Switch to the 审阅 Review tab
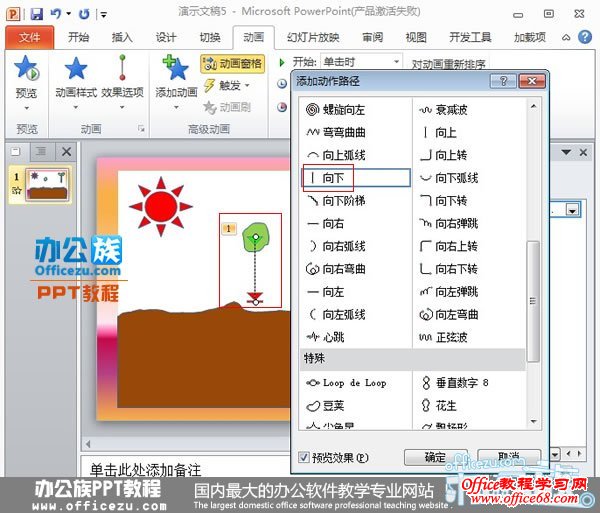600x513 pixels. (372, 37)
